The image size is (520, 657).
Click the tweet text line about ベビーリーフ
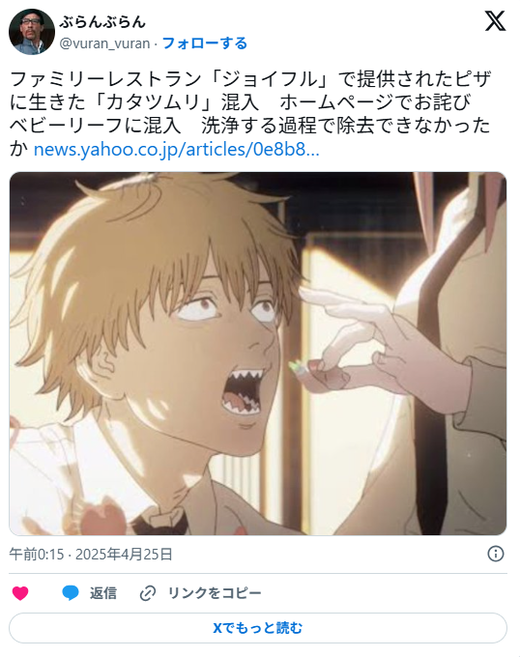tap(250, 126)
